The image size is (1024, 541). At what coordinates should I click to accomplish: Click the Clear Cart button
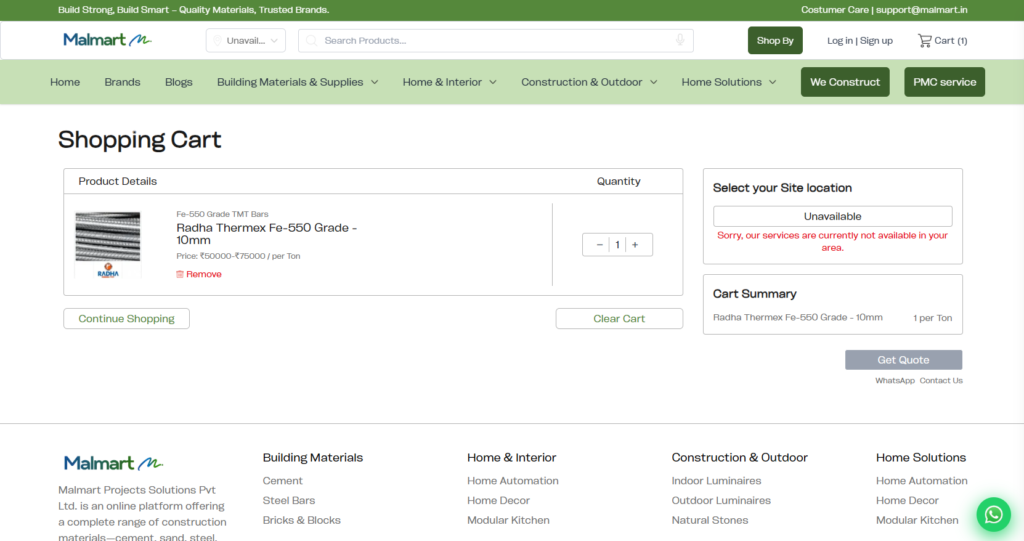coord(619,319)
